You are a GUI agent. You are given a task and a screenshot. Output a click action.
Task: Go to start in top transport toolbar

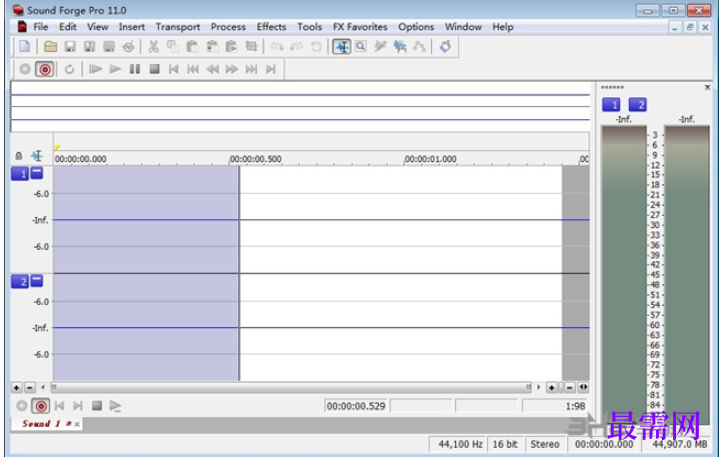click(x=173, y=69)
